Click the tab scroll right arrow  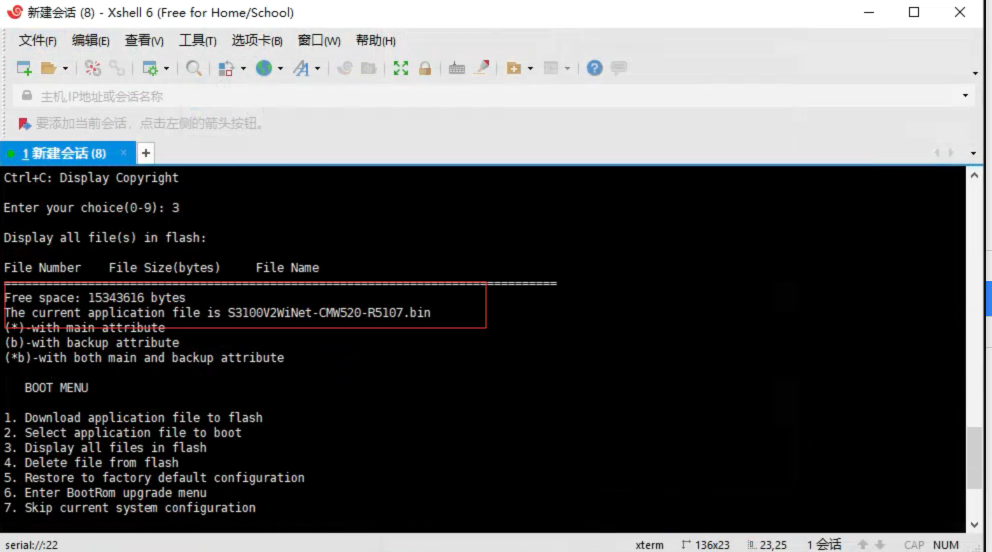951,153
